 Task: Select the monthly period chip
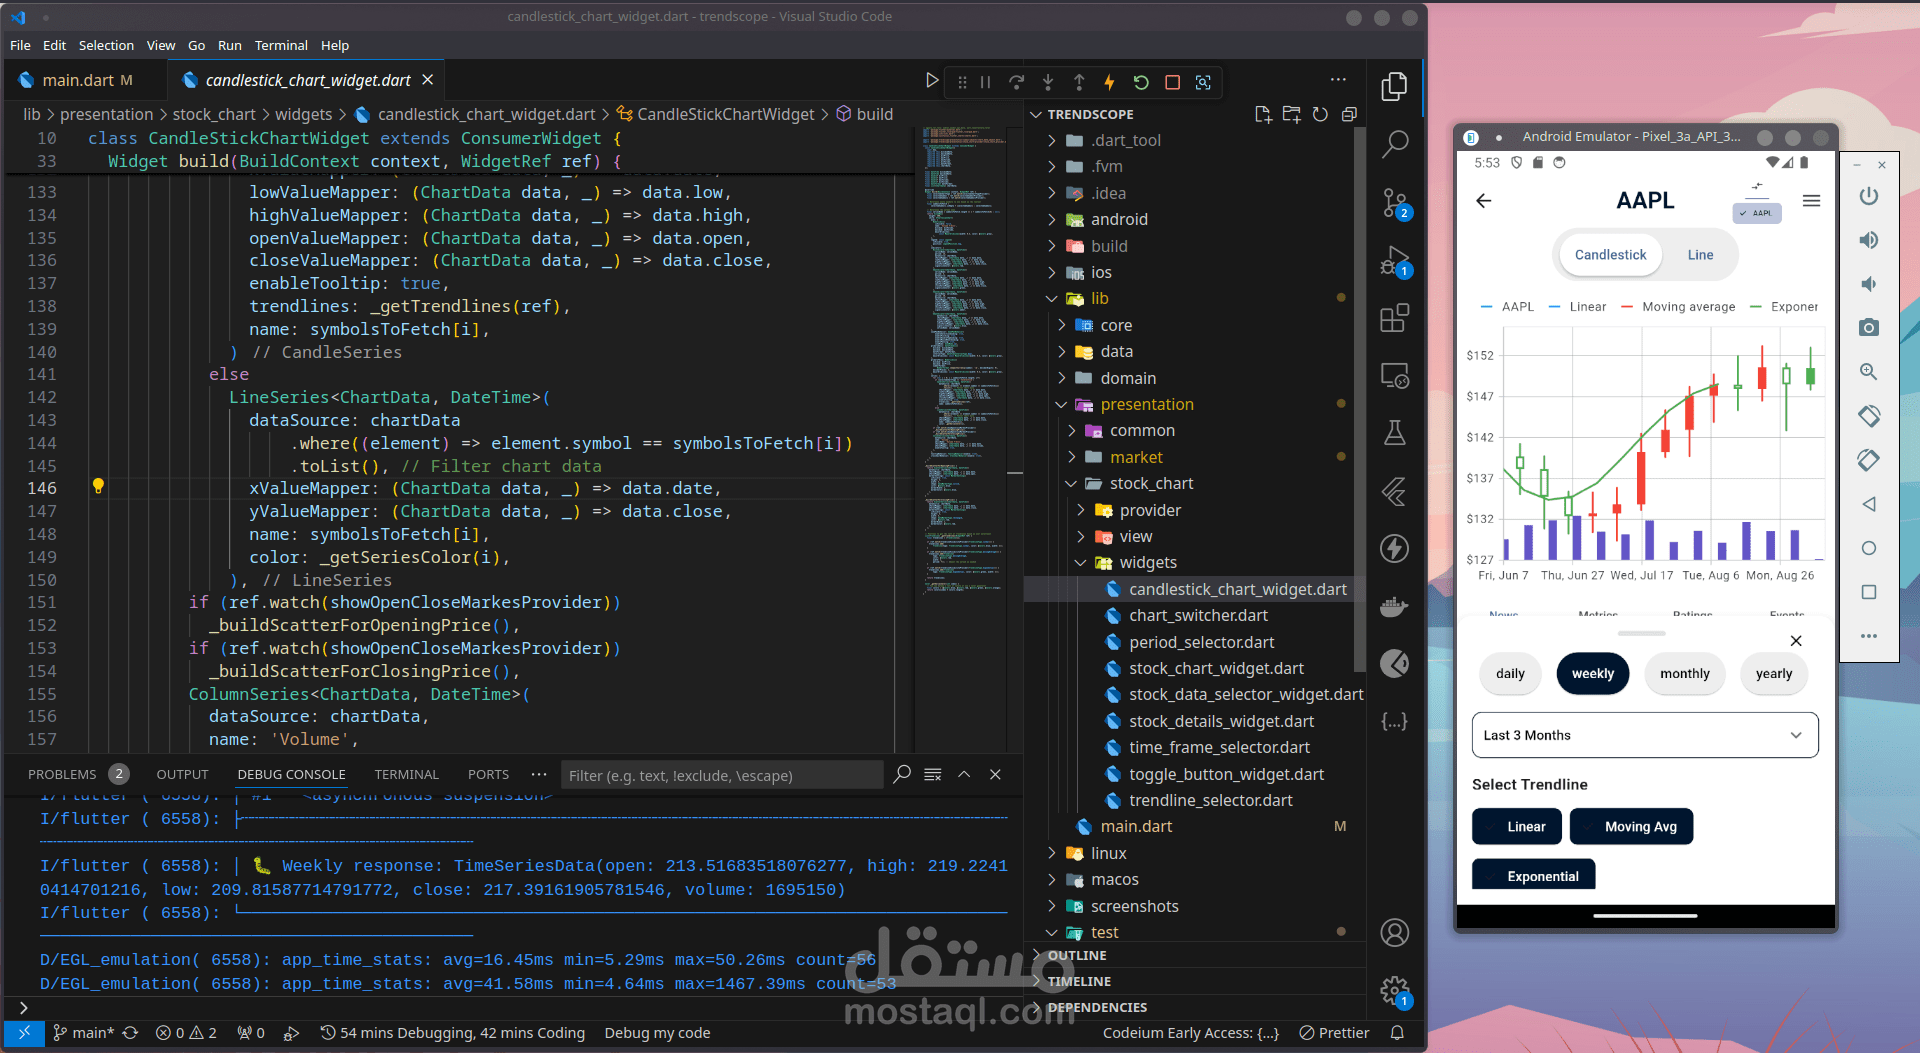pyautogui.click(x=1685, y=674)
